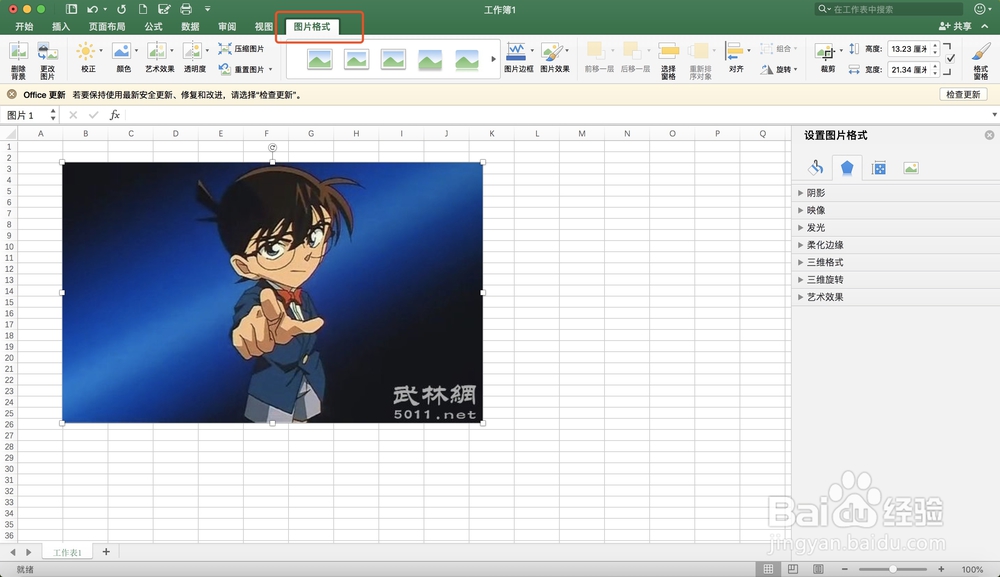Open the 审阅 (Review) tab

[227, 26]
